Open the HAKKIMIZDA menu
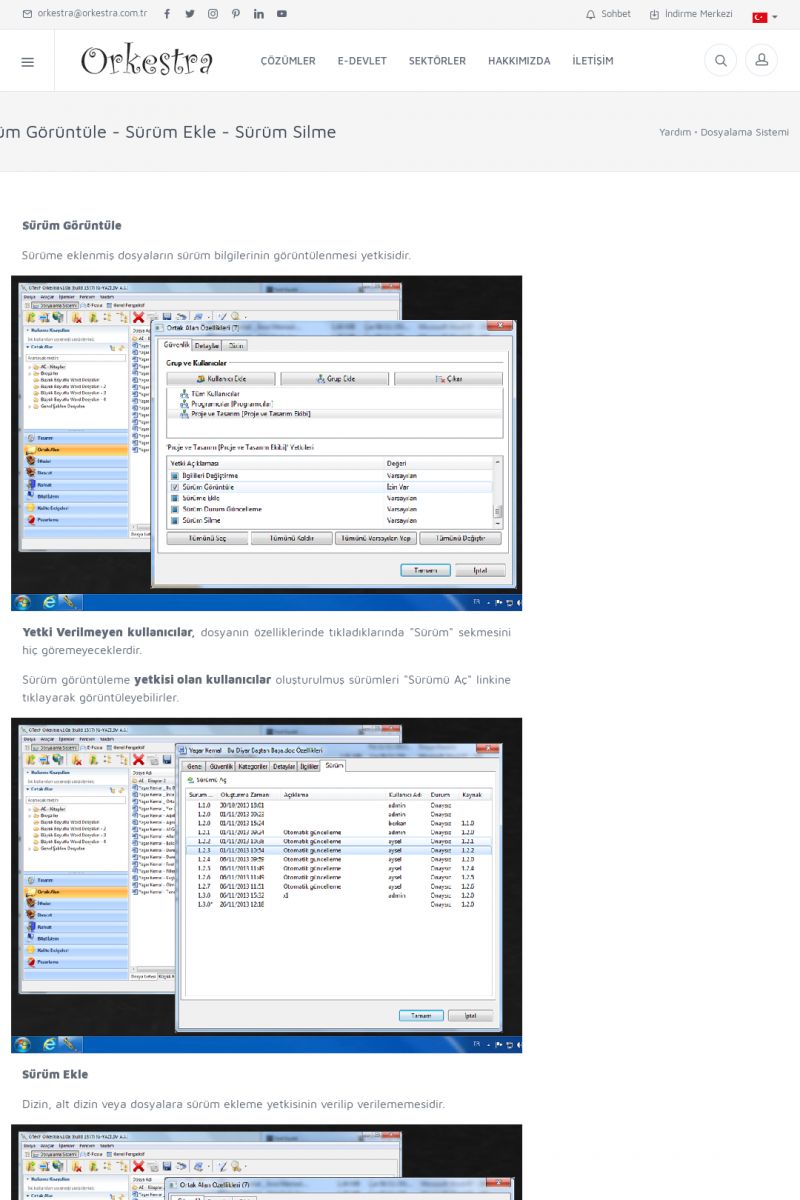The width and height of the screenshot is (800, 1200). point(519,61)
